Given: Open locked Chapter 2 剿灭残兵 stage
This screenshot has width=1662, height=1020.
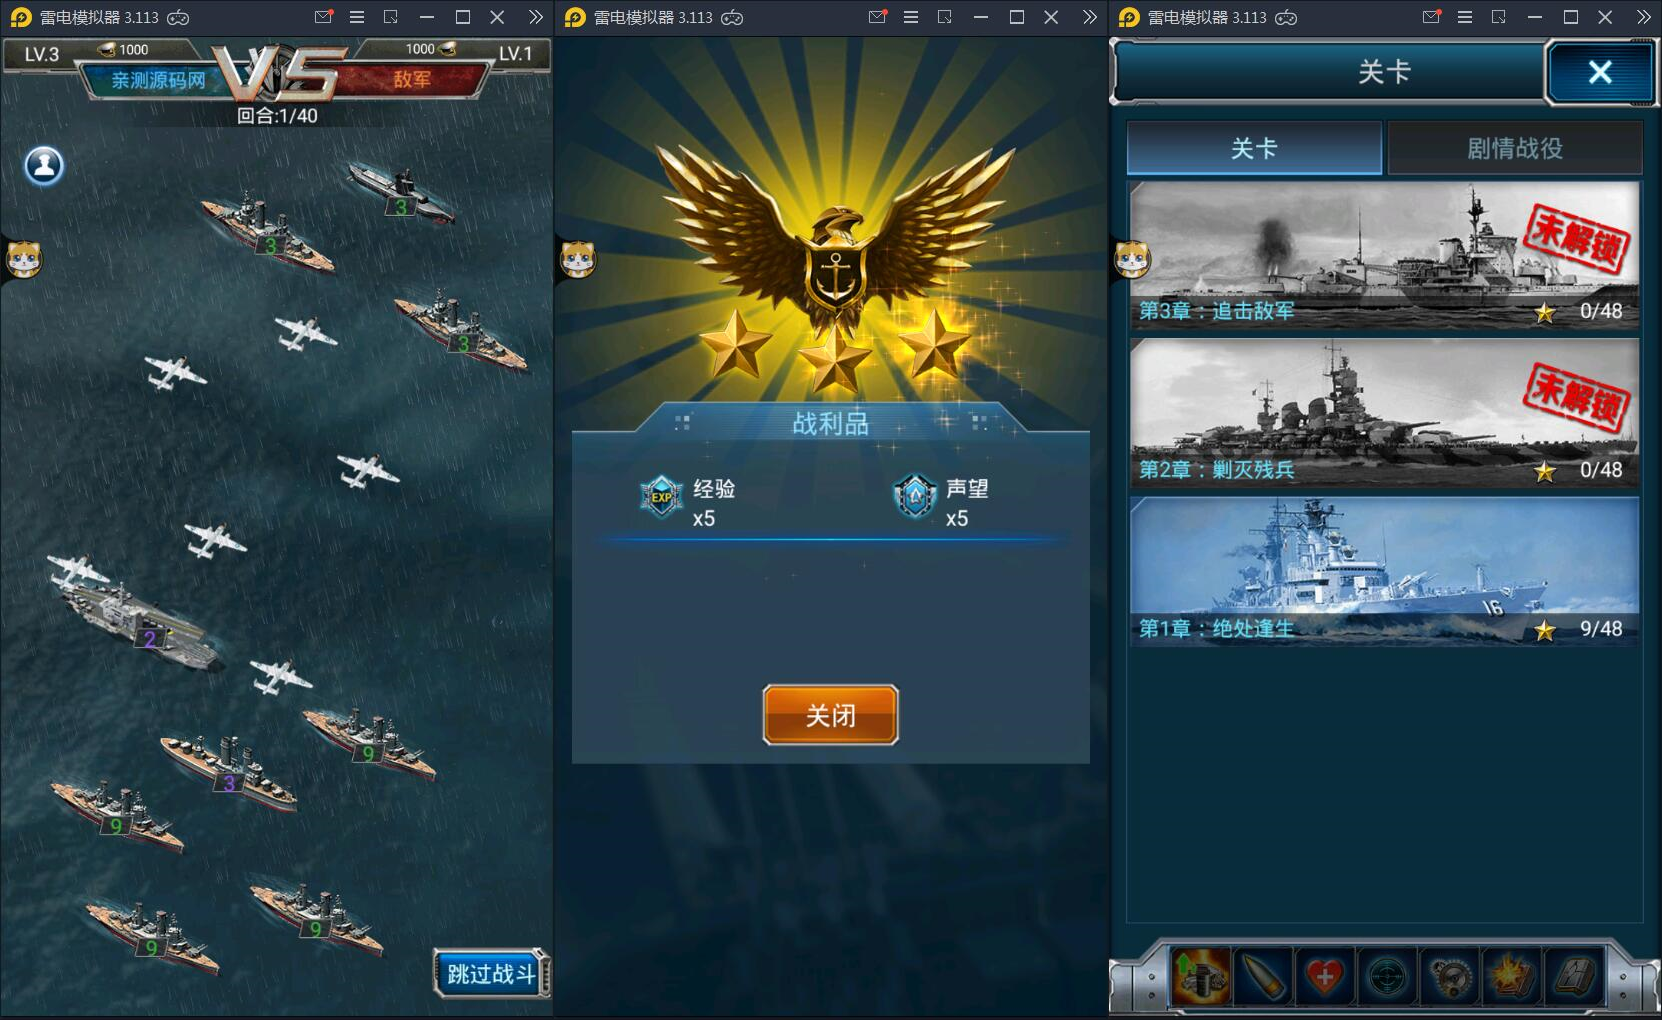Looking at the screenshot, I should [1384, 413].
